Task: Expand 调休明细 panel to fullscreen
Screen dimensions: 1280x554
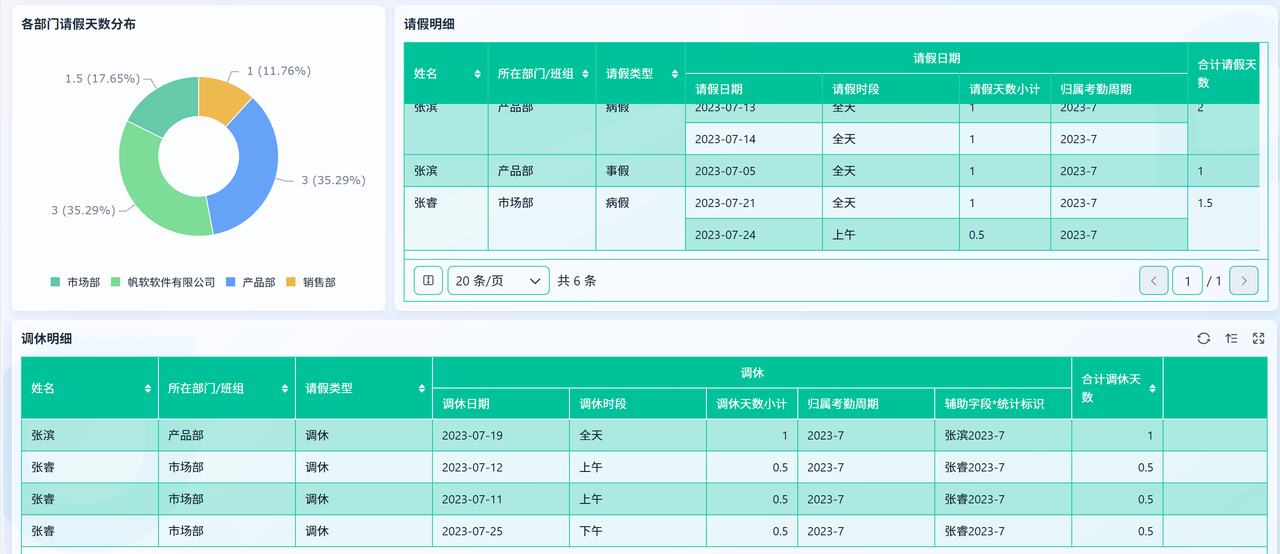Action: point(1259,339)
